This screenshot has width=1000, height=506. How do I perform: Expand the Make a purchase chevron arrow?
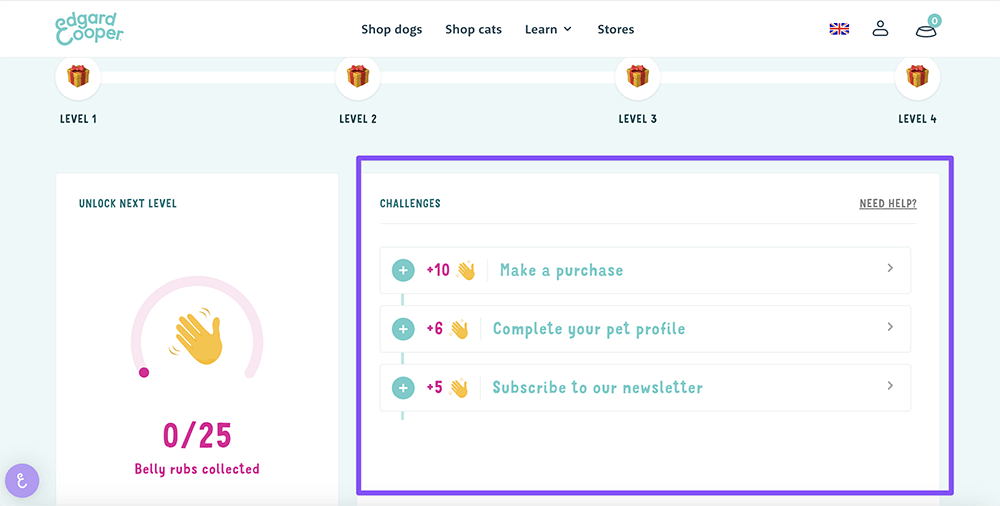click(890, 269)
